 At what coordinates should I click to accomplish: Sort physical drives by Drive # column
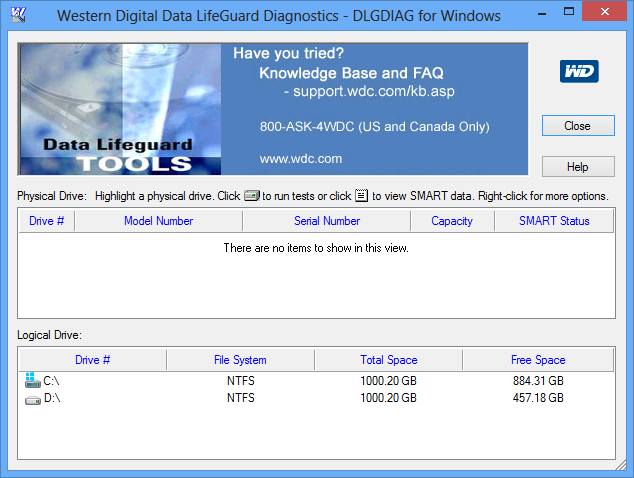click(46, 221)
